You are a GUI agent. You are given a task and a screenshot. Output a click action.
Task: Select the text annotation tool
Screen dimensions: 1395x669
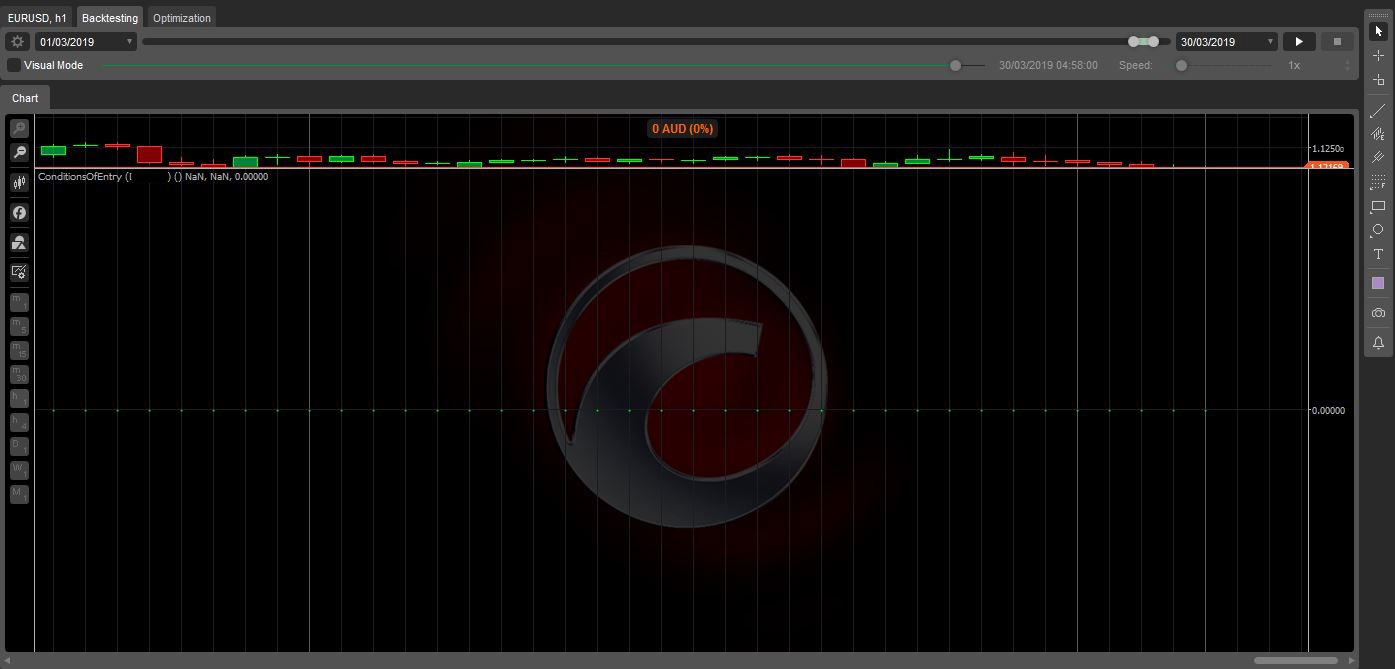(1378, 254)
